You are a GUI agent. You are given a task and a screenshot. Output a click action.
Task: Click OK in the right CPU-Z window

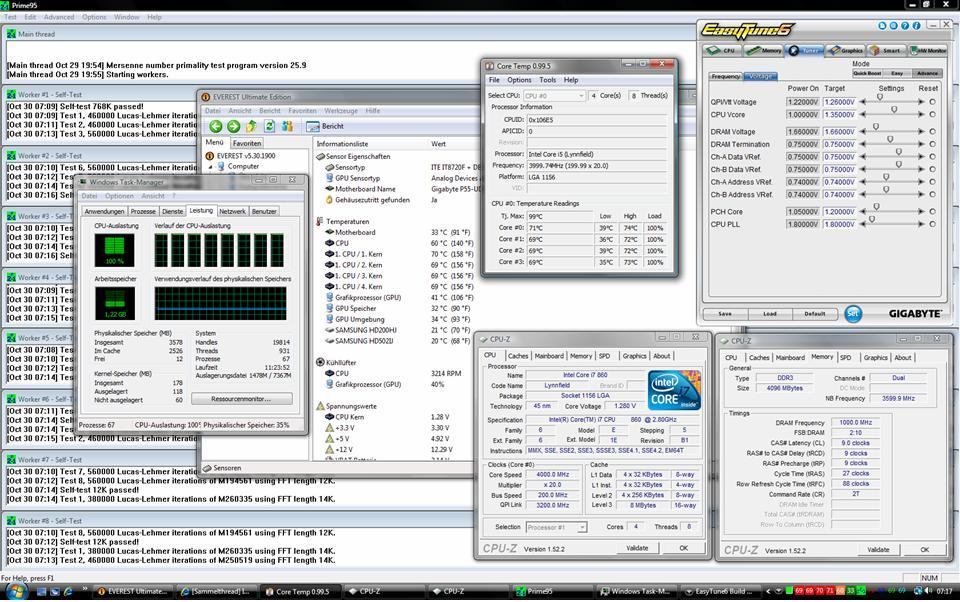(924, 550)
